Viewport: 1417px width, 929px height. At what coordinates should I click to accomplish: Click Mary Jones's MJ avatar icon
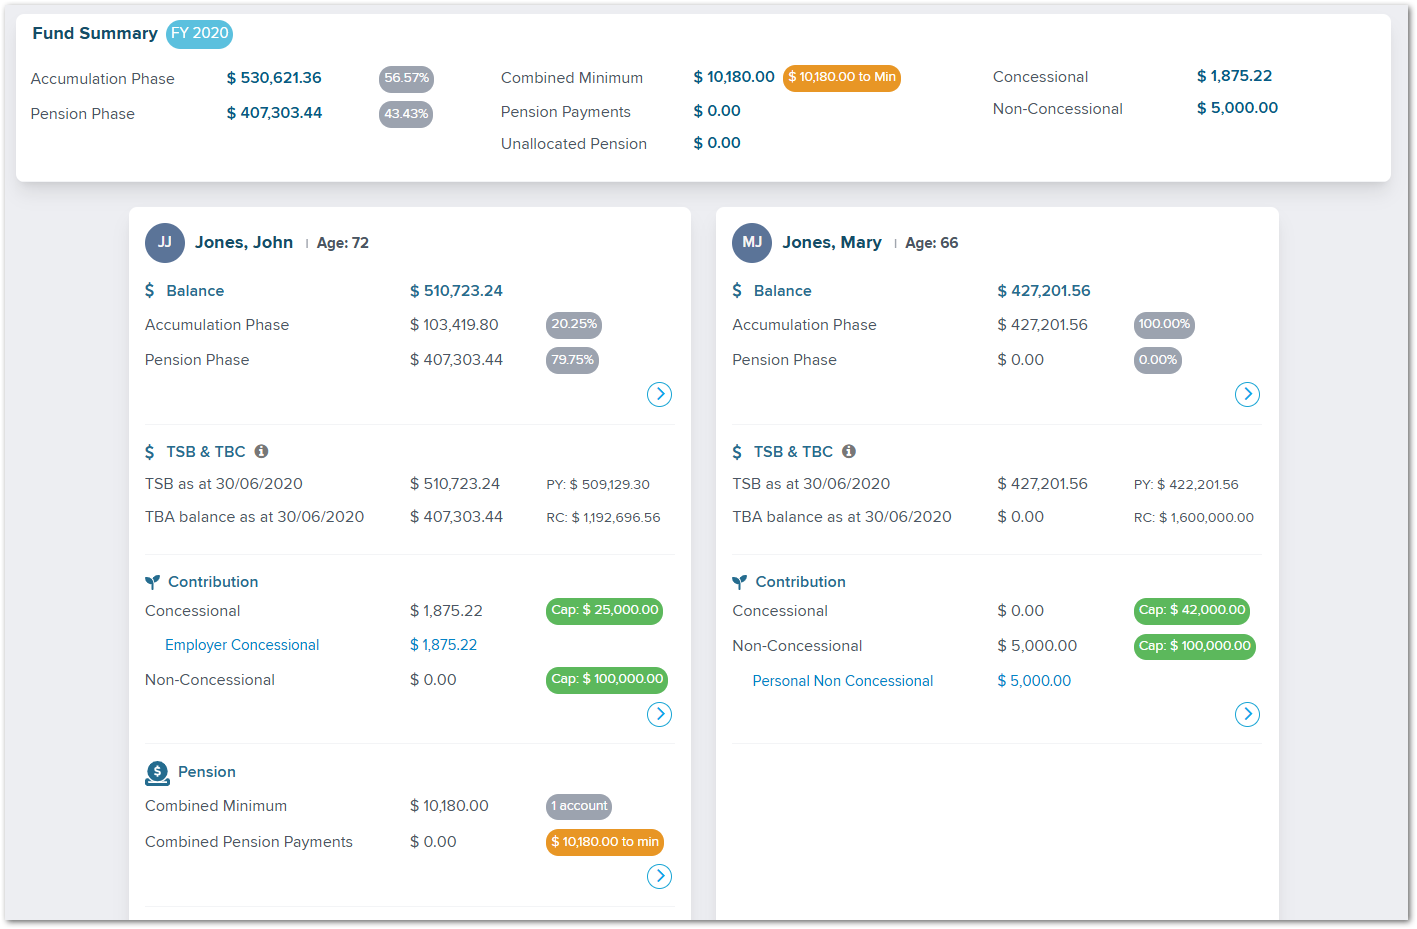click(752, 243)
